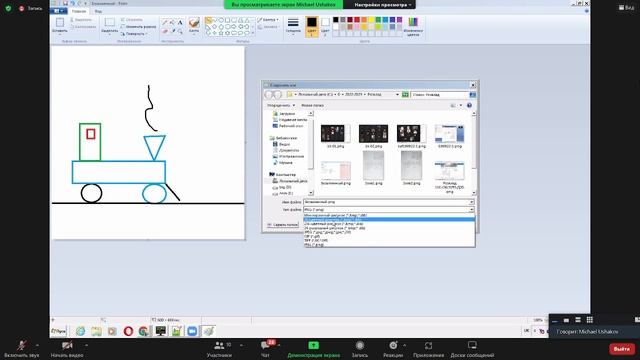
Task: Click the Запись record button in Zoom
Action: [x=360, y=349]
